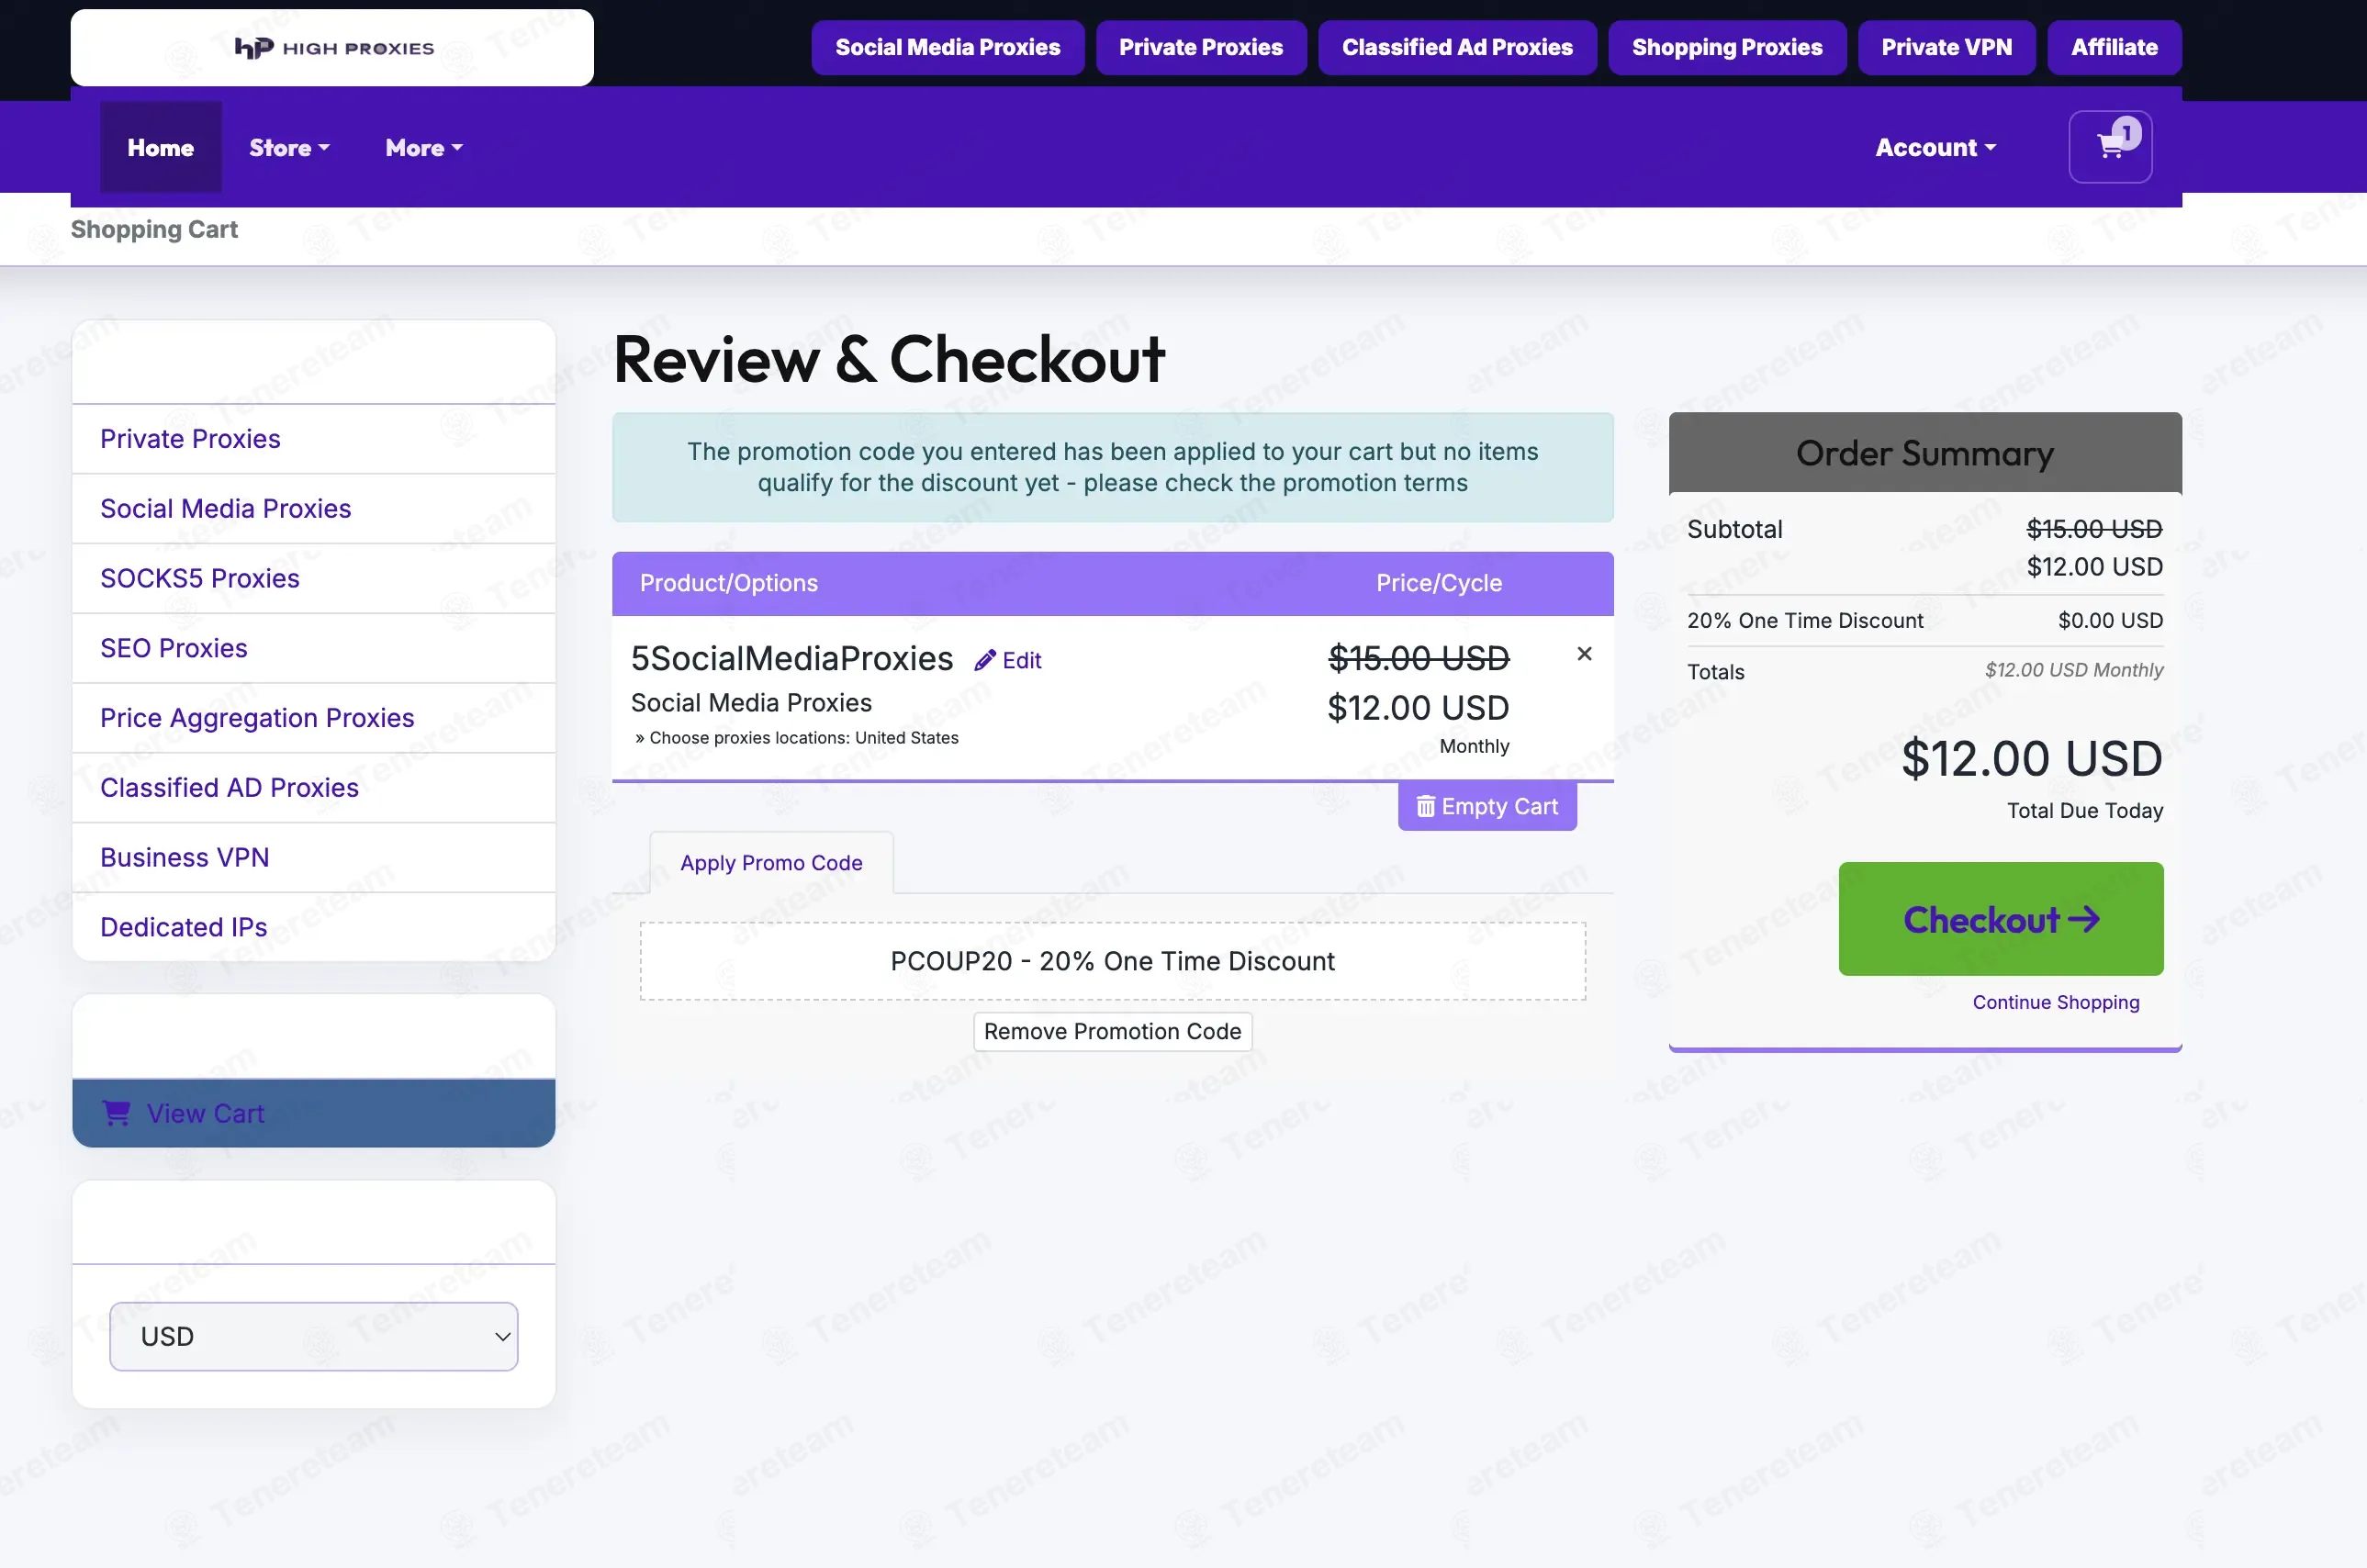Click the green Checkout button
This screenshot has height=1568, width=2367.
coord(2000,919)
